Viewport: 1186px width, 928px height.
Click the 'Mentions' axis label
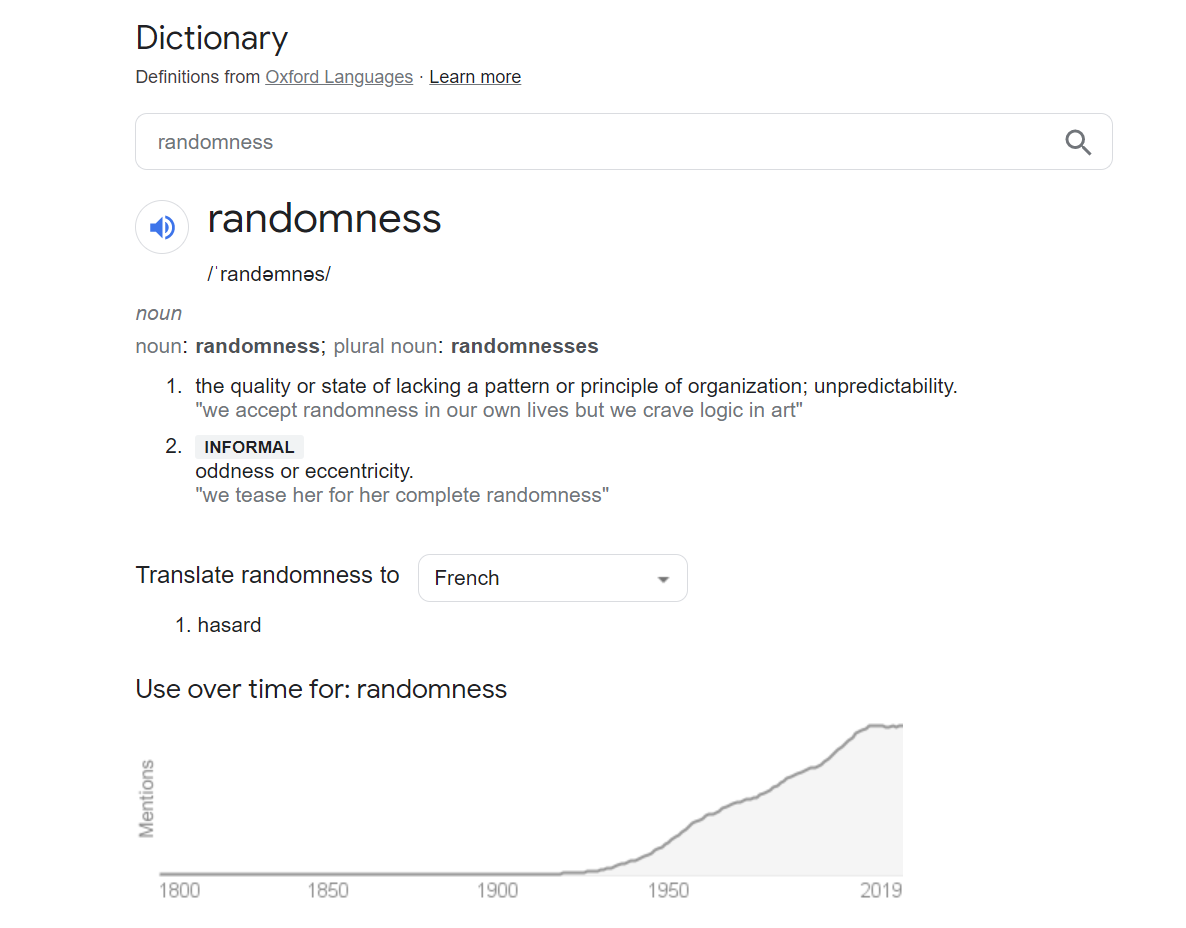pos(147,798)
